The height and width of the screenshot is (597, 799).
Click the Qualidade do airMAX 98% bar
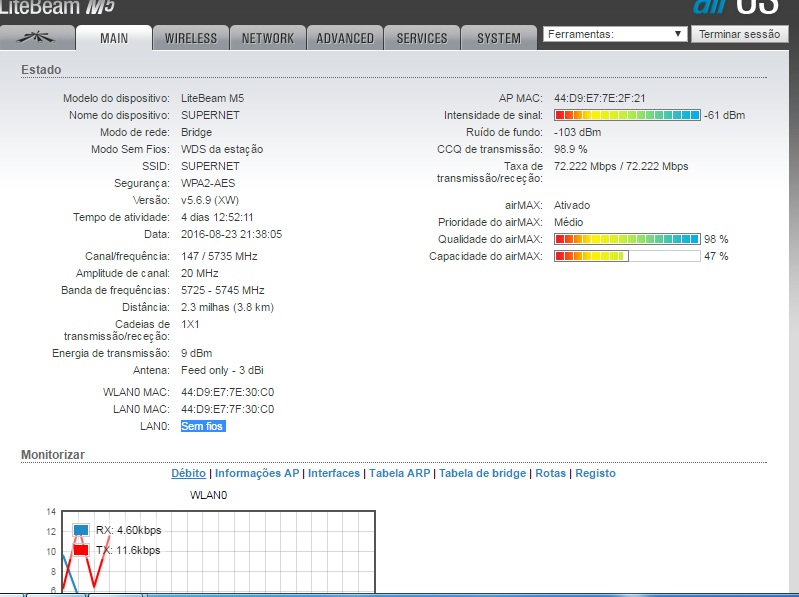point(627,239)
